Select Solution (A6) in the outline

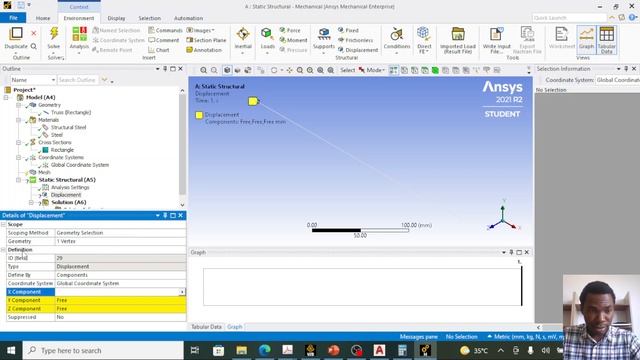pos(69,202)
